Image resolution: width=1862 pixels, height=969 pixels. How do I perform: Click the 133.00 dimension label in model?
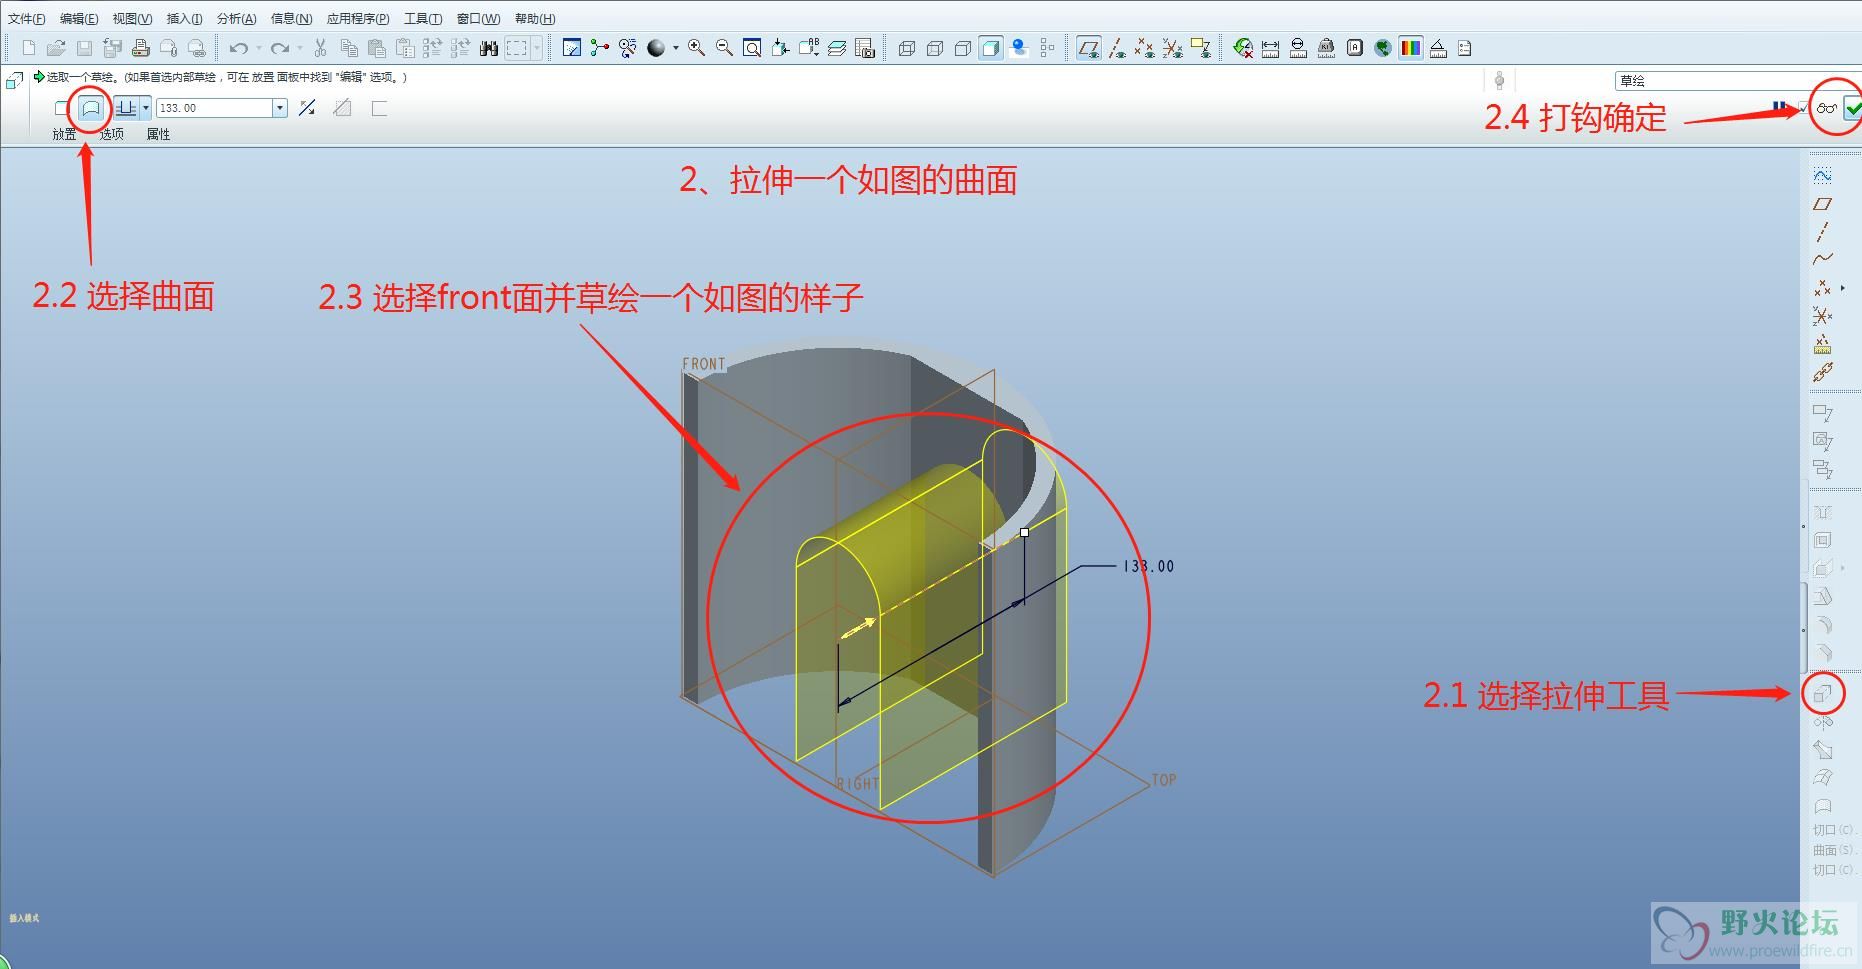[x=1148, y=566]
